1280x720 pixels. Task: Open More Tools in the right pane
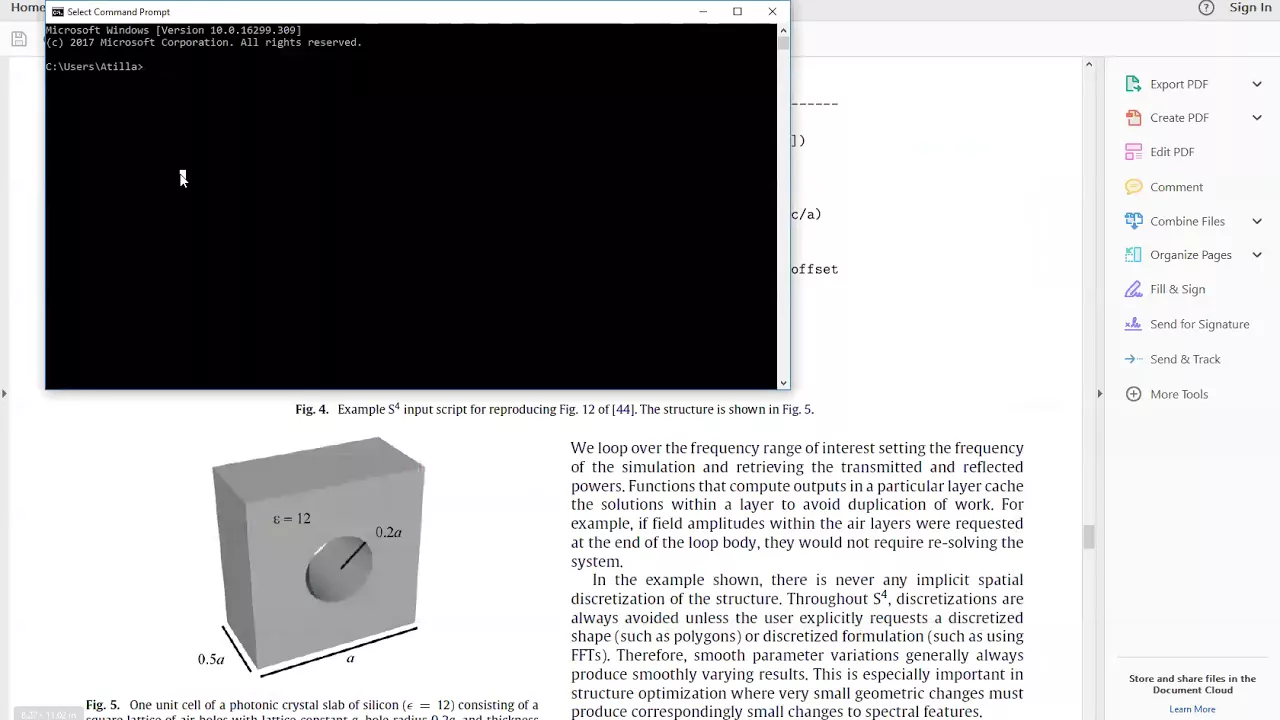pos(1179,394)
